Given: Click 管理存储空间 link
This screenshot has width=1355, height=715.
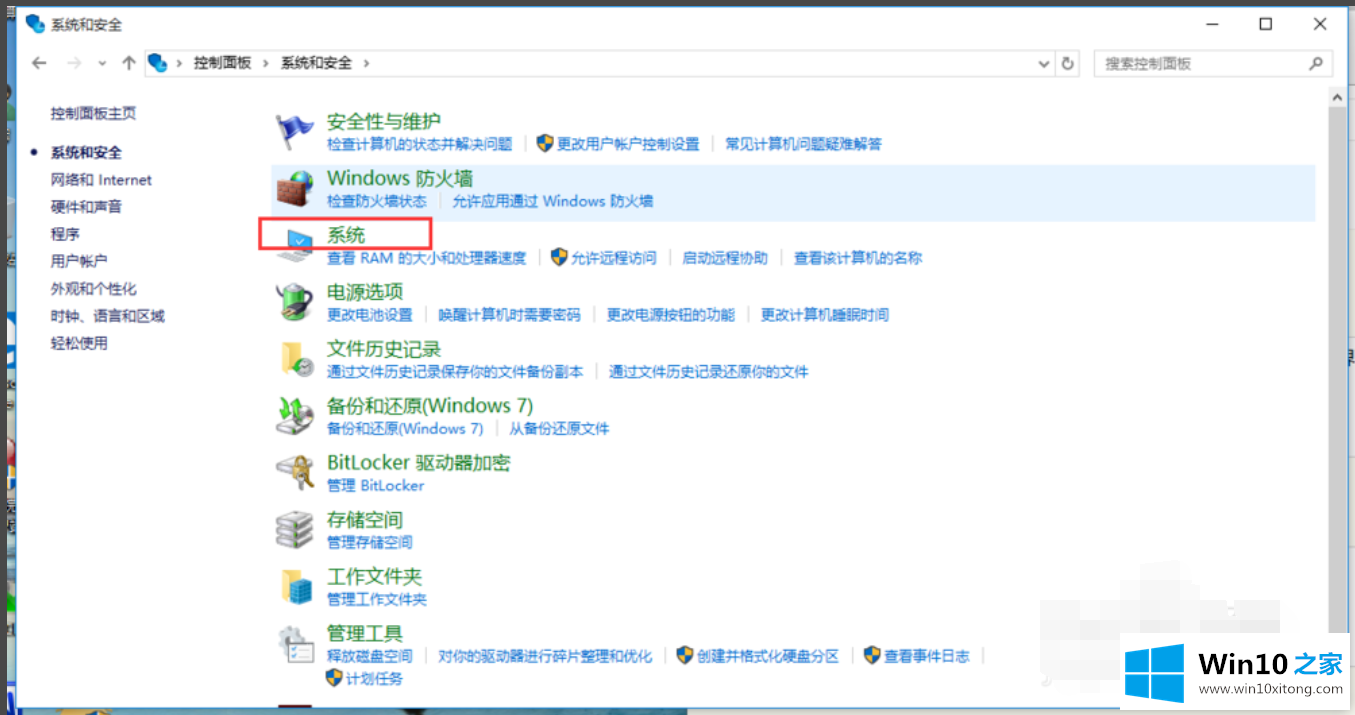Looking at the screenshot, I should (370, 543).
